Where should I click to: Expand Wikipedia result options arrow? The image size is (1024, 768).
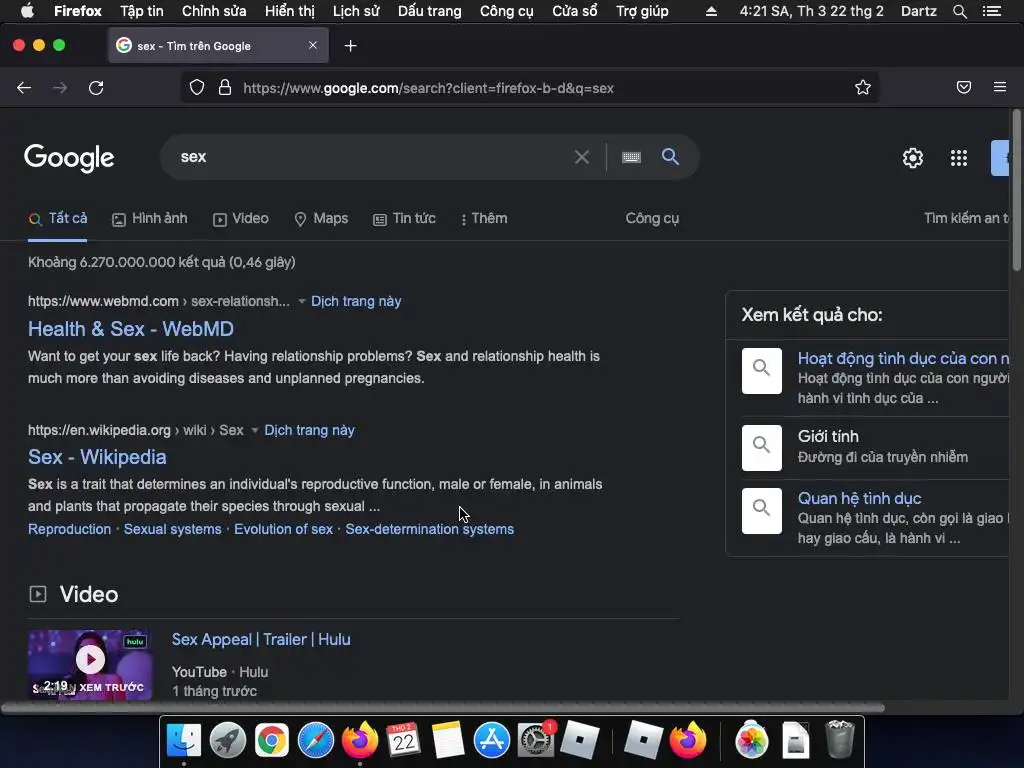[x=255, y=430]
